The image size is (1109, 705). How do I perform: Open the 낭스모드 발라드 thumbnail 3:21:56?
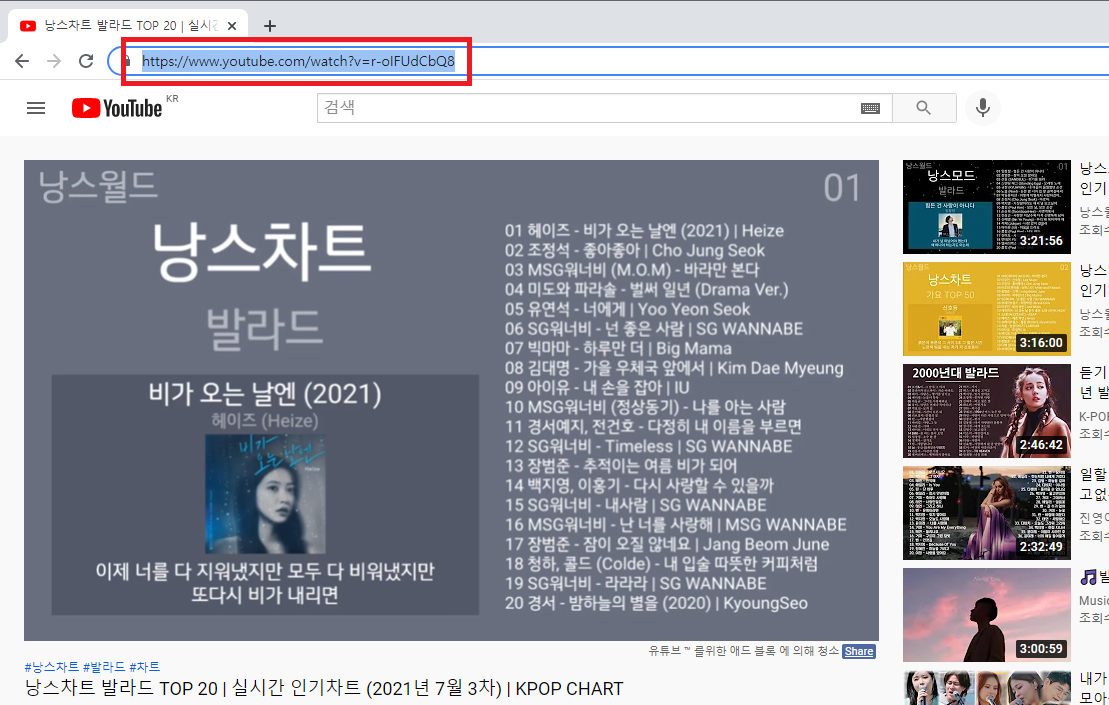tap(987, 206)
